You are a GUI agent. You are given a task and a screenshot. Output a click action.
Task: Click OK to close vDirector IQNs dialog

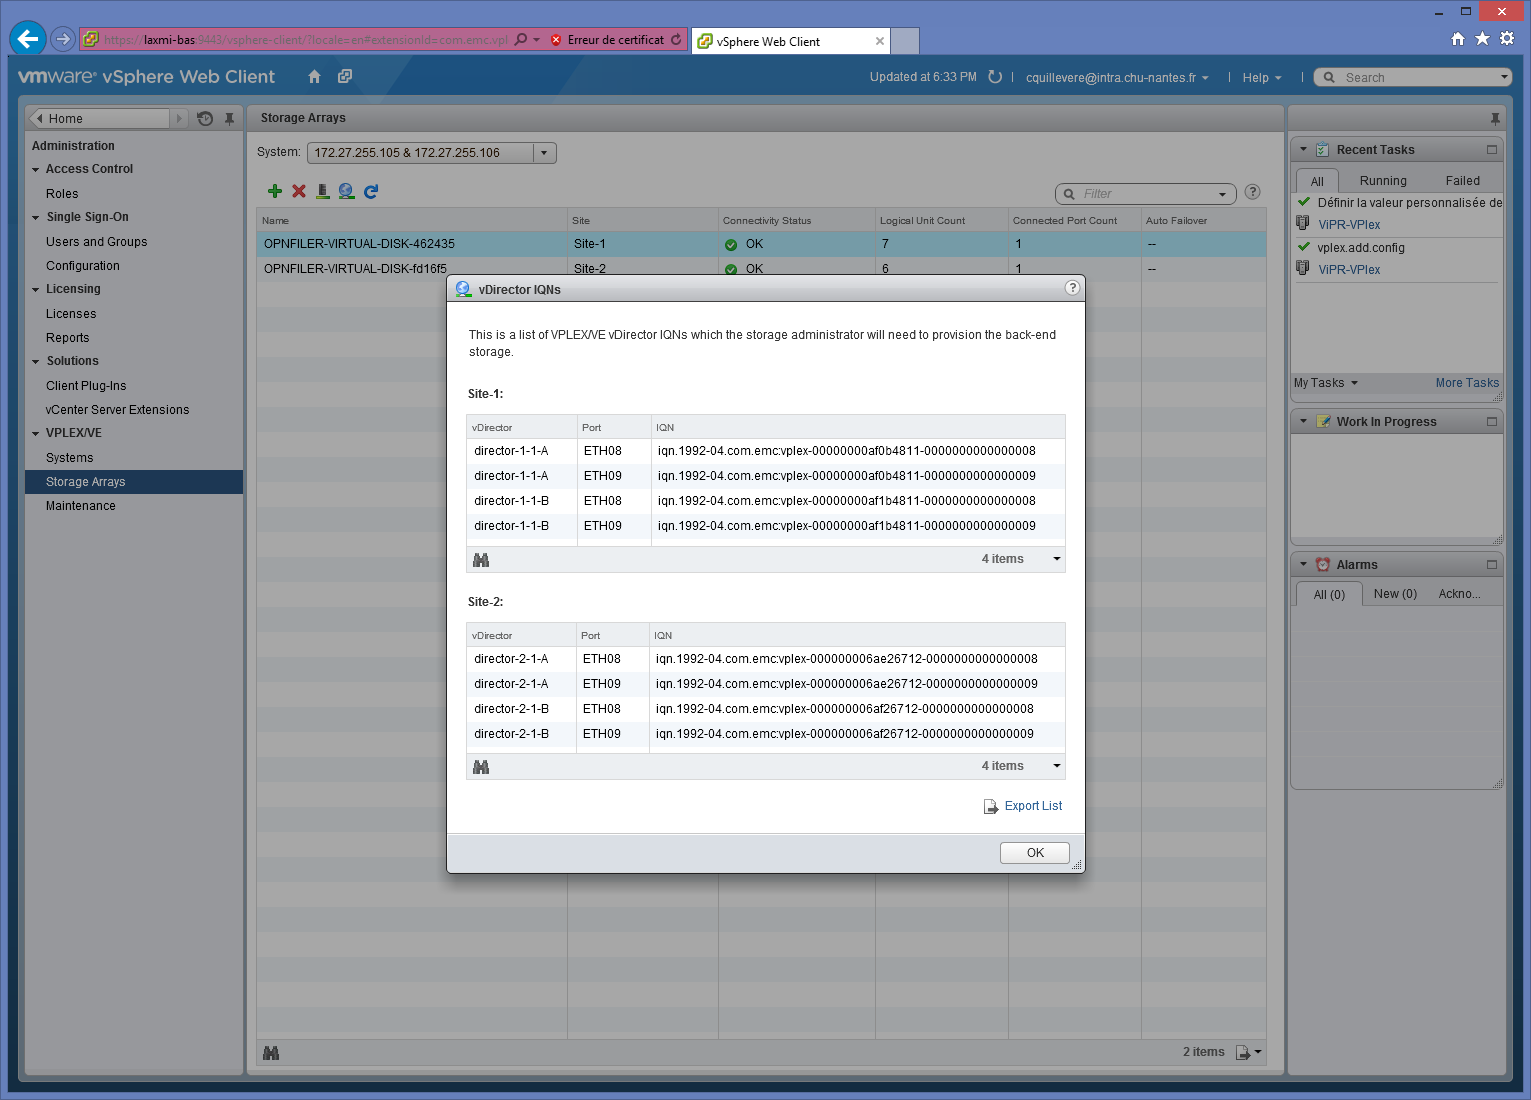pyautogui.click(x=1035, y=853)
